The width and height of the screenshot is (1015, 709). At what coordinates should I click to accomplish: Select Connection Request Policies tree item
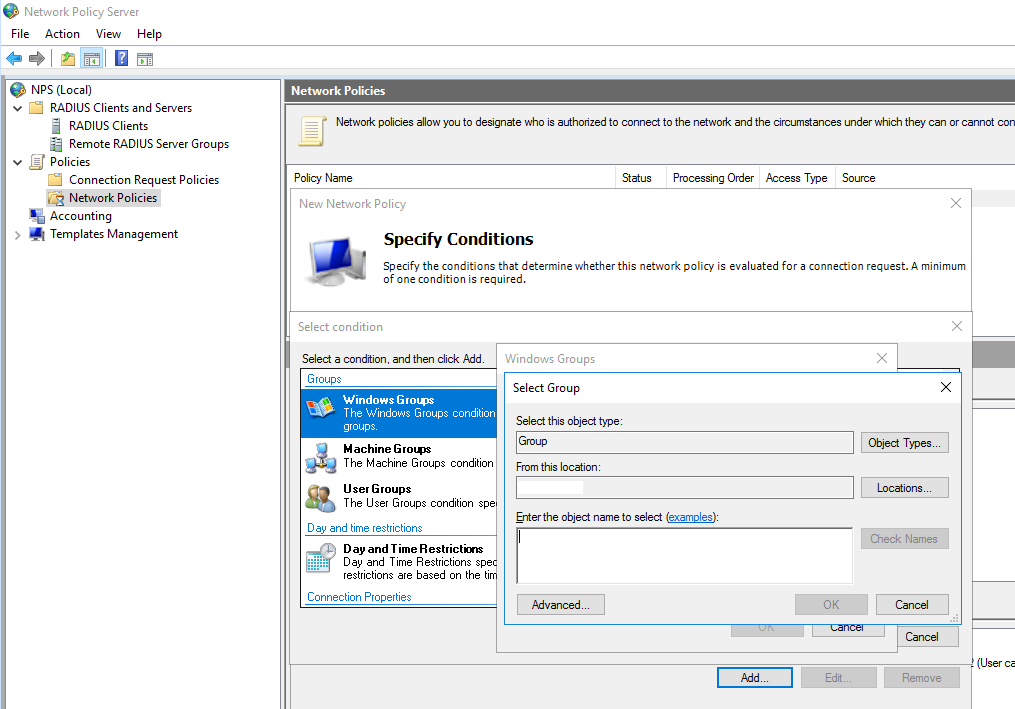[144, 180]
